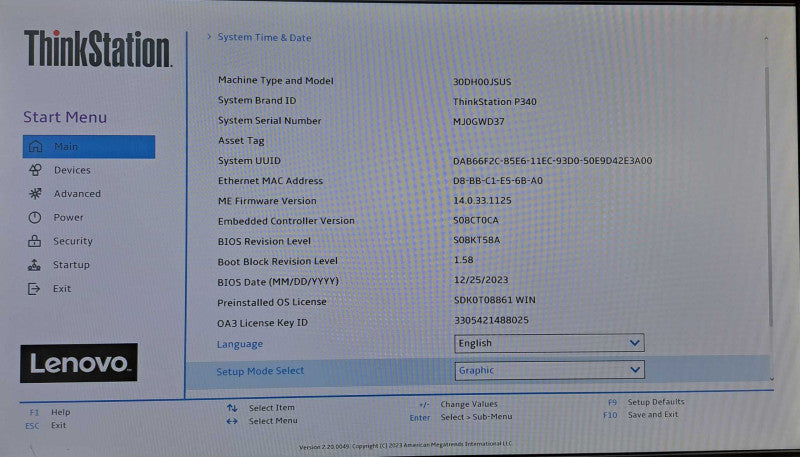
Task: Click Enter Select Sub-Menu hint
Action: point(461,417)
